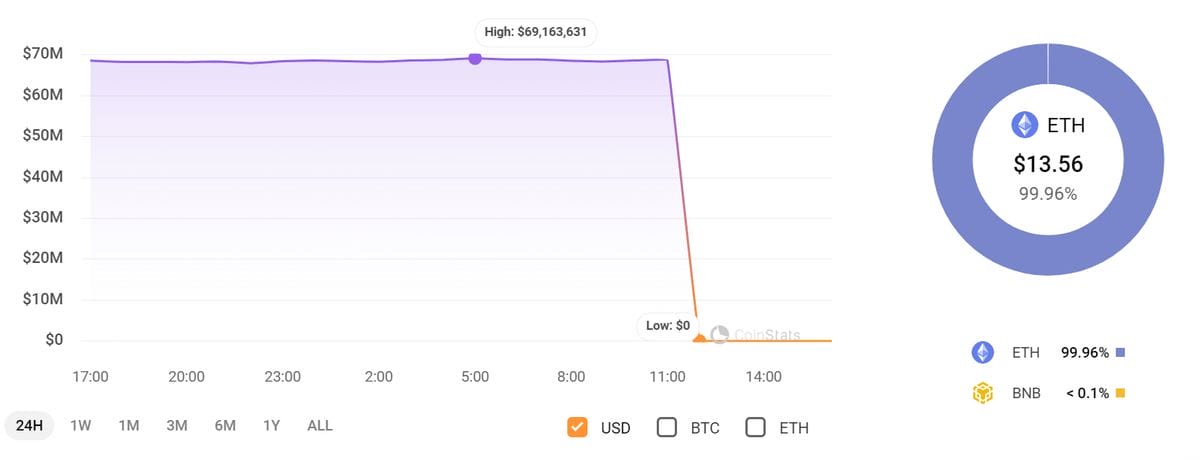Enable the BTC checkbox

[x=667, y=427]
